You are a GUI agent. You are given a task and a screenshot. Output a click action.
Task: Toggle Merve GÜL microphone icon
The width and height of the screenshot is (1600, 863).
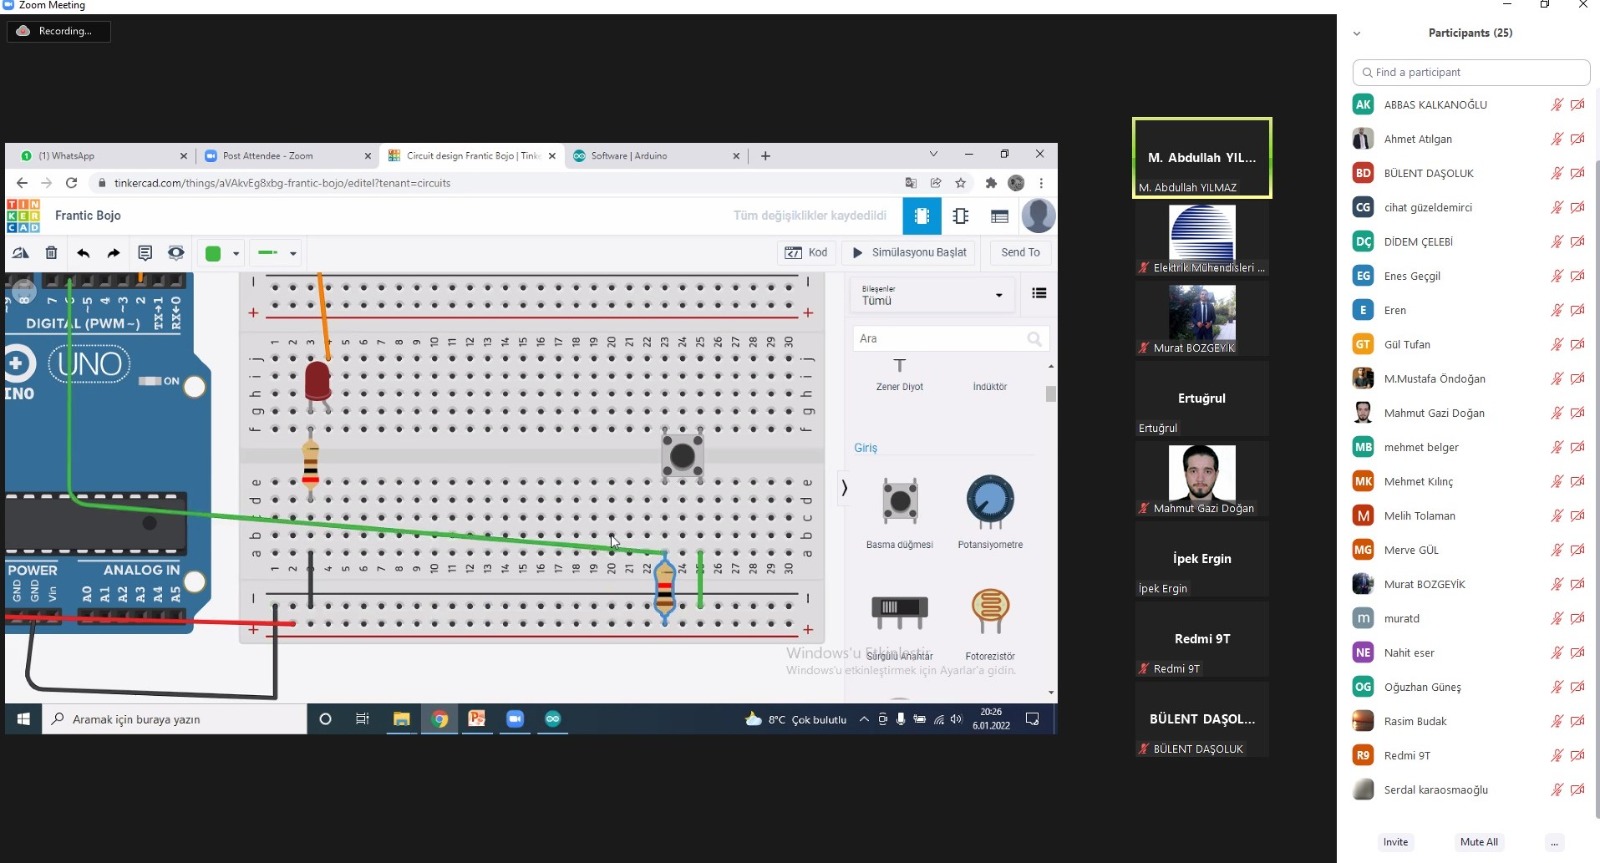tap(1556, 550)
